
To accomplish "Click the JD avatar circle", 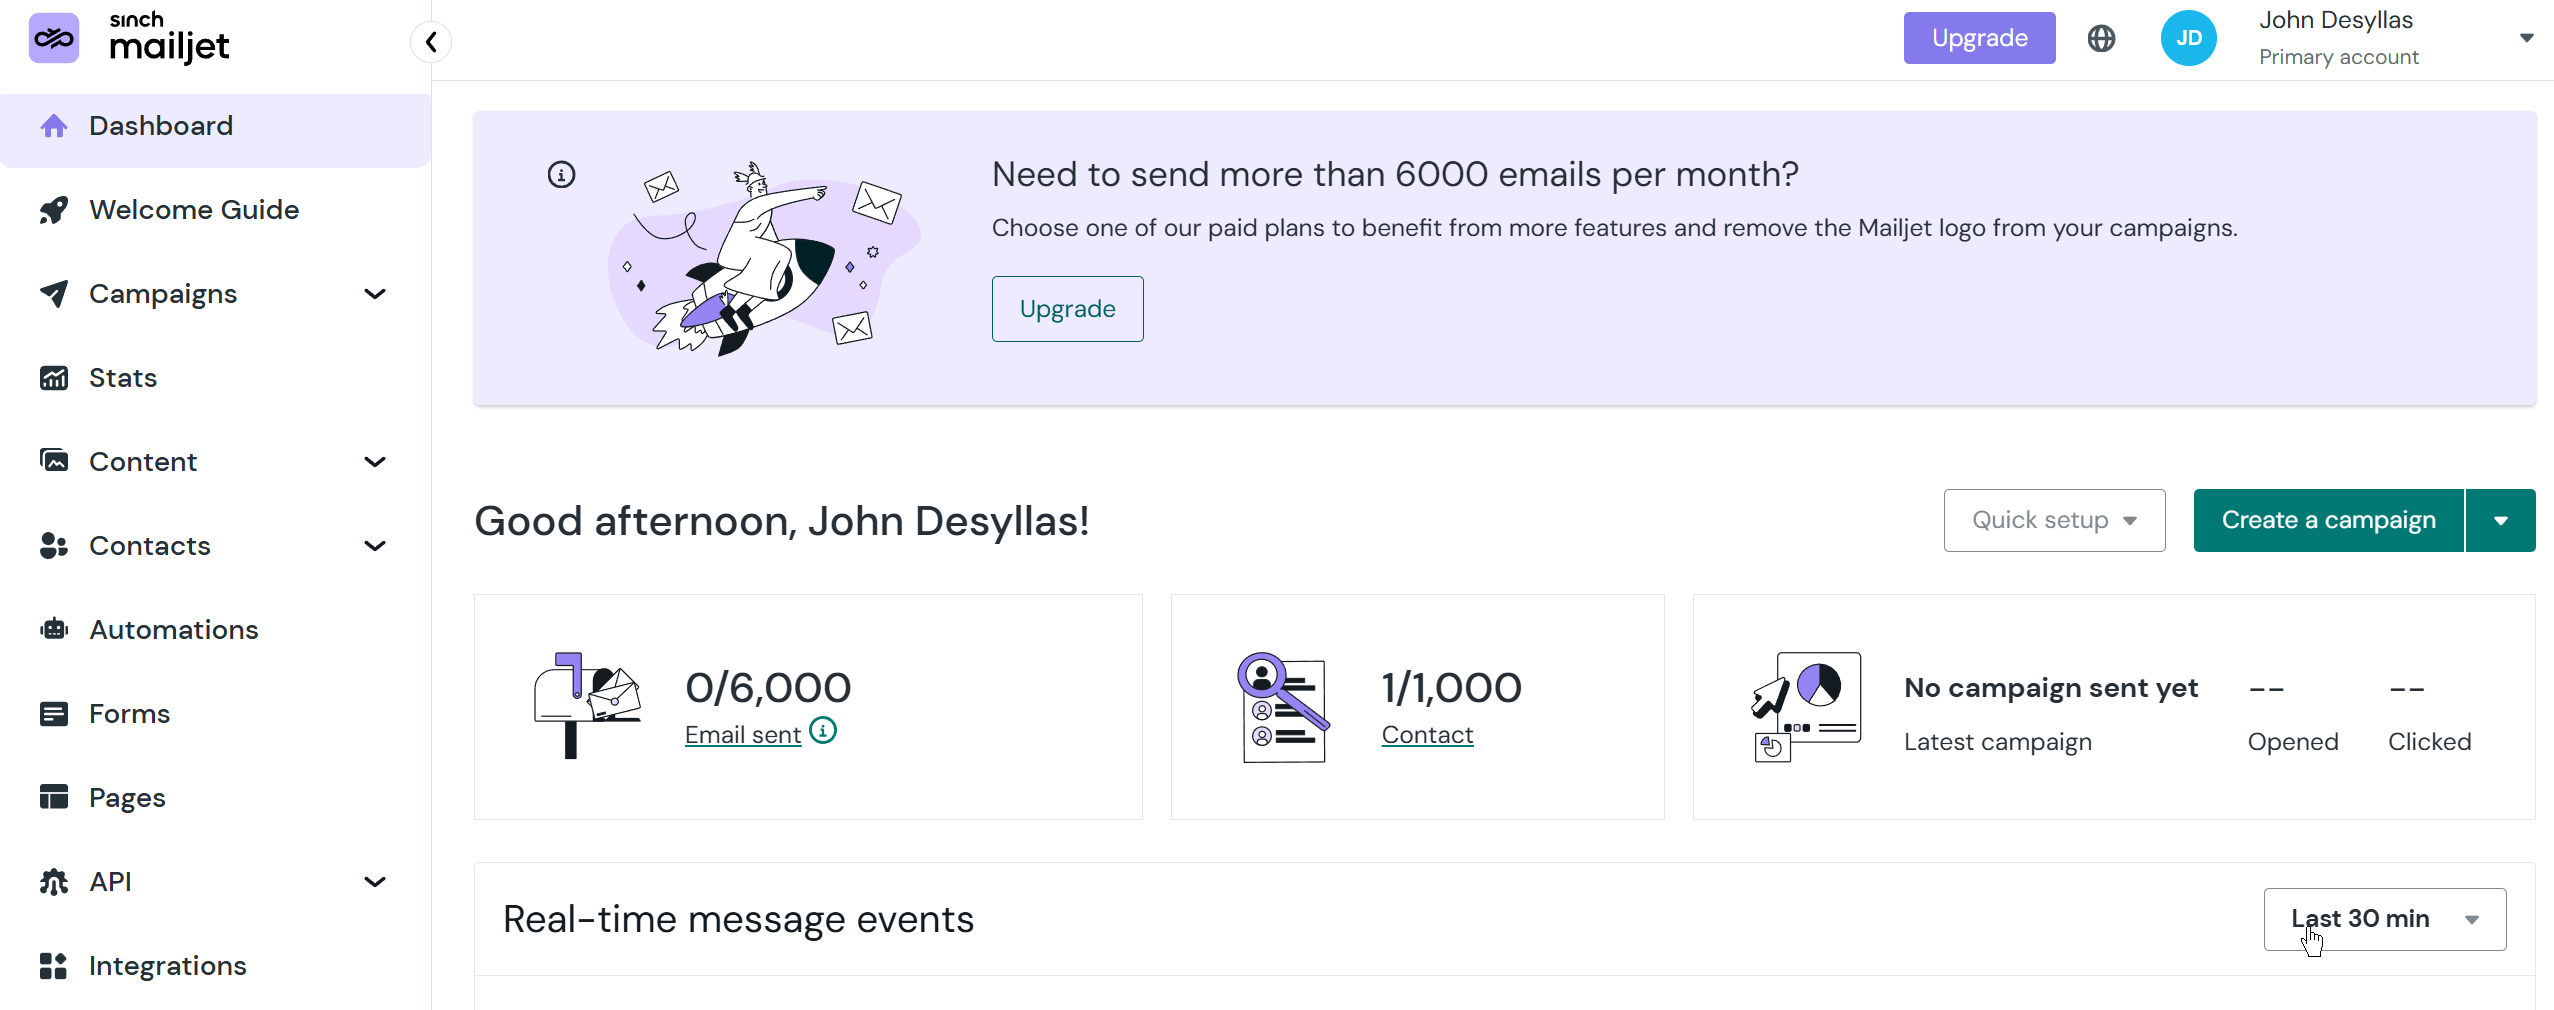I will coord(2188,37).
